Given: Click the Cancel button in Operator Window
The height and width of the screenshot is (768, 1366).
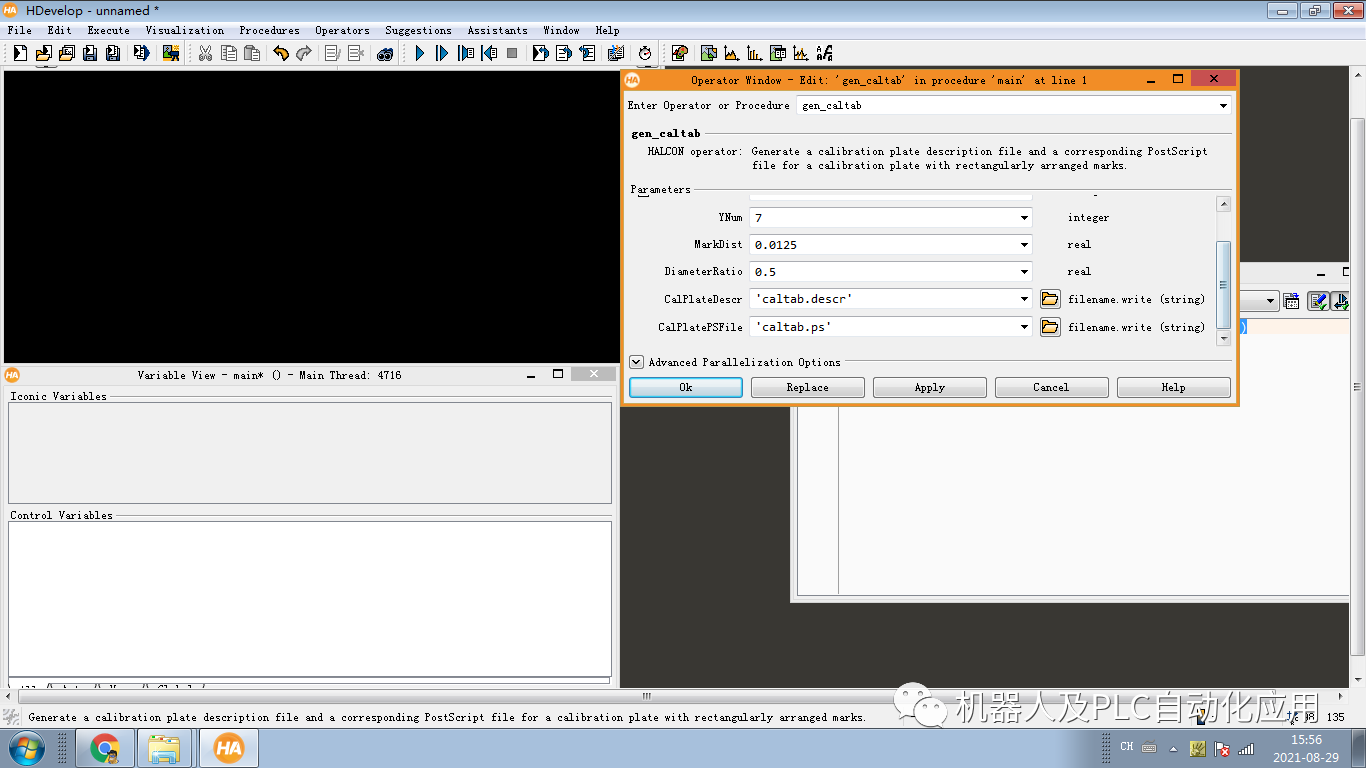Looking at the screenshot, I should 1051,387.
